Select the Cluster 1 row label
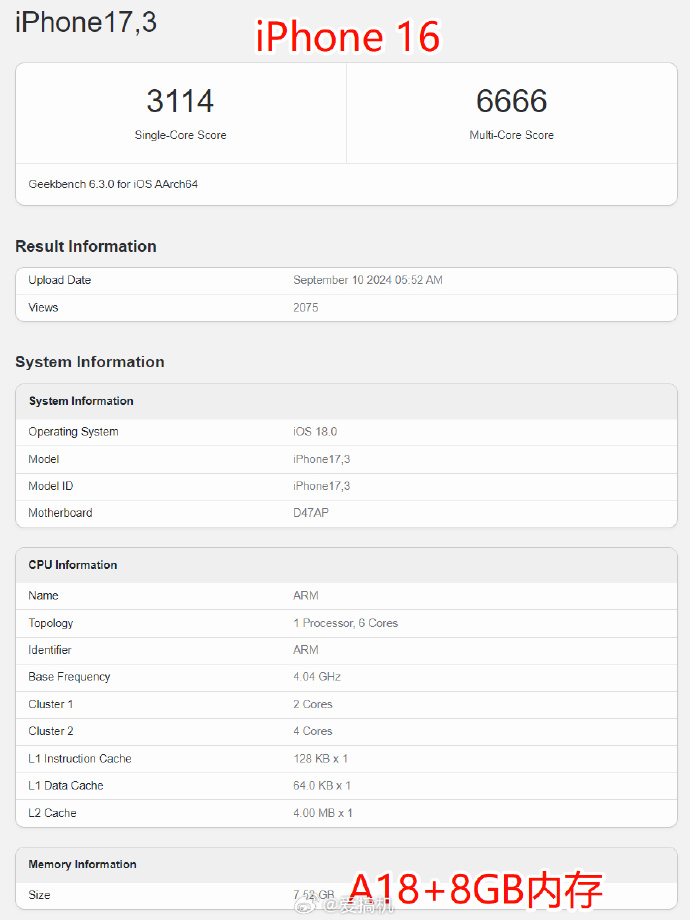 click(x=50, y=704)
